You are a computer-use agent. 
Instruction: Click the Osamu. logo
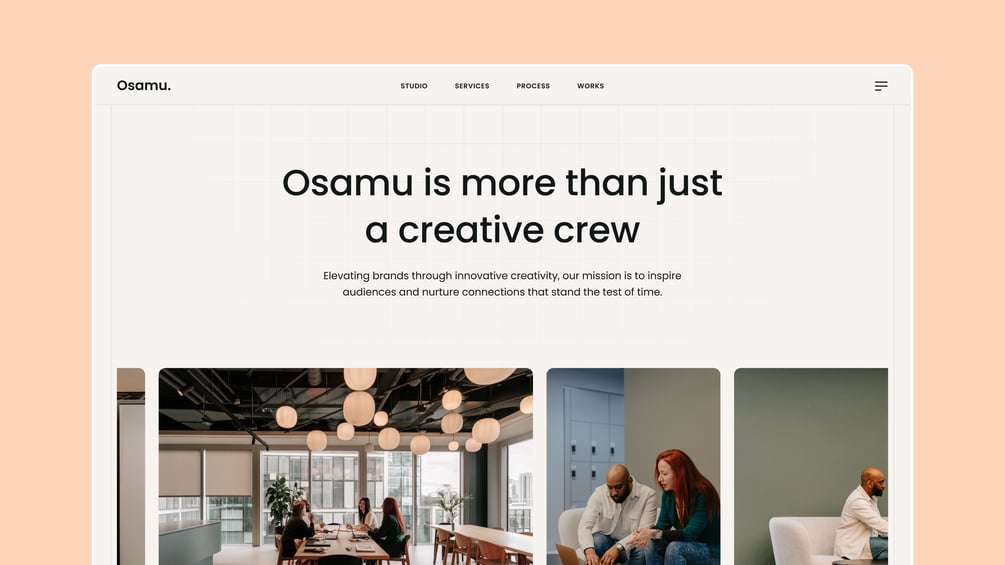144,85
